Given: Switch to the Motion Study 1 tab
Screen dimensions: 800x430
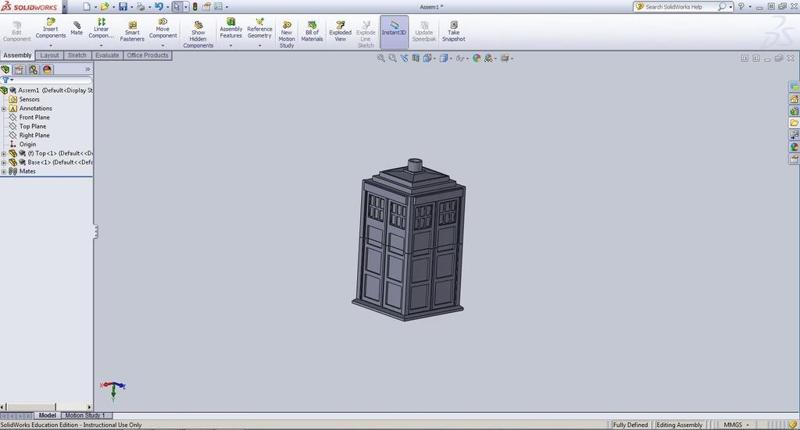Looking at the screenshot, I should [85, 415].
